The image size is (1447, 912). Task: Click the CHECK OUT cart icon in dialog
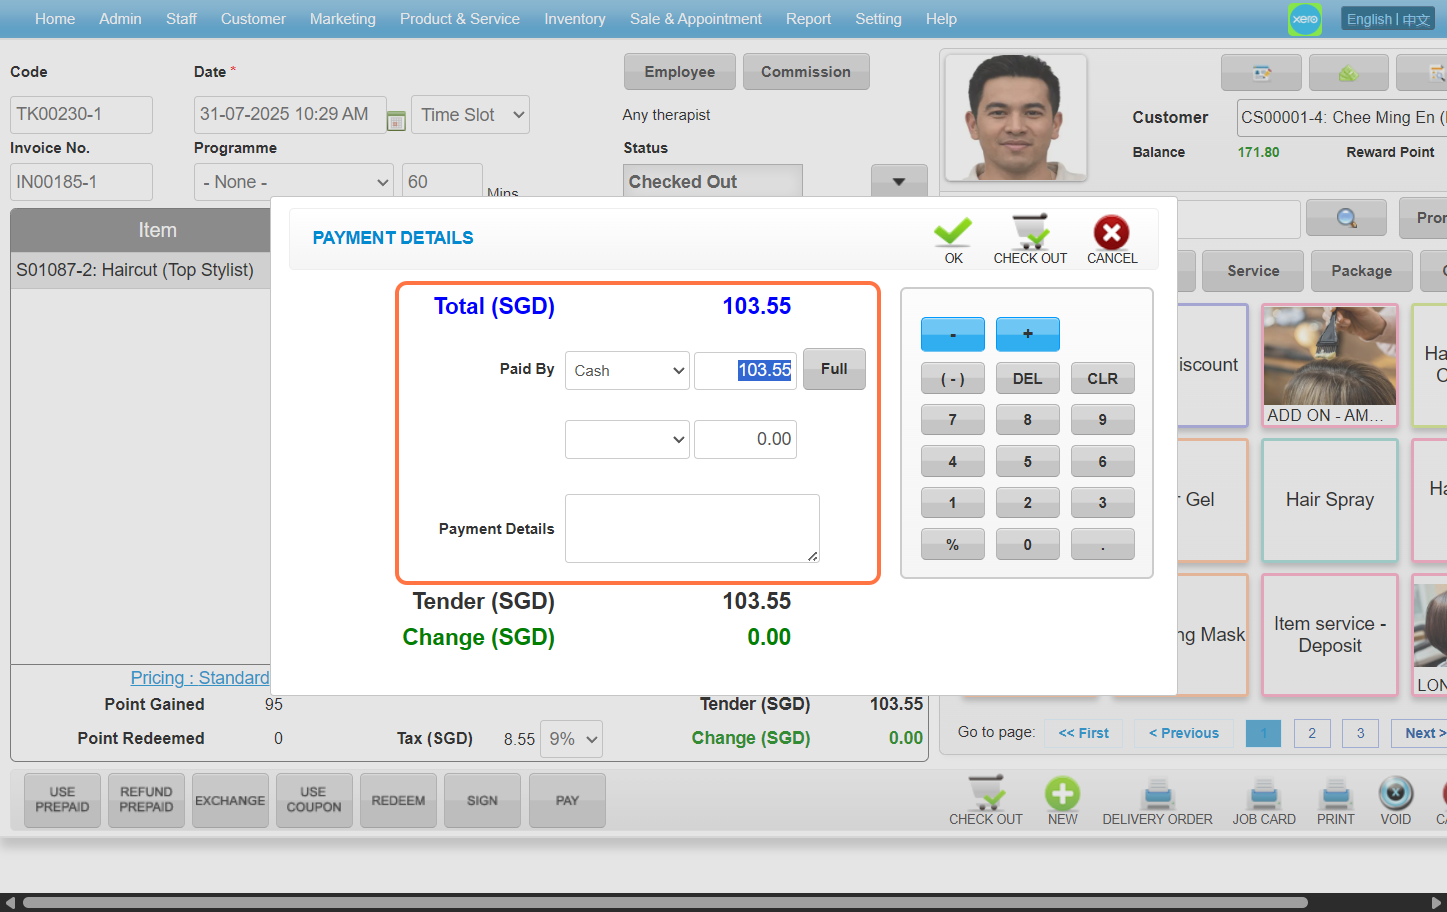click(1029, 233)
